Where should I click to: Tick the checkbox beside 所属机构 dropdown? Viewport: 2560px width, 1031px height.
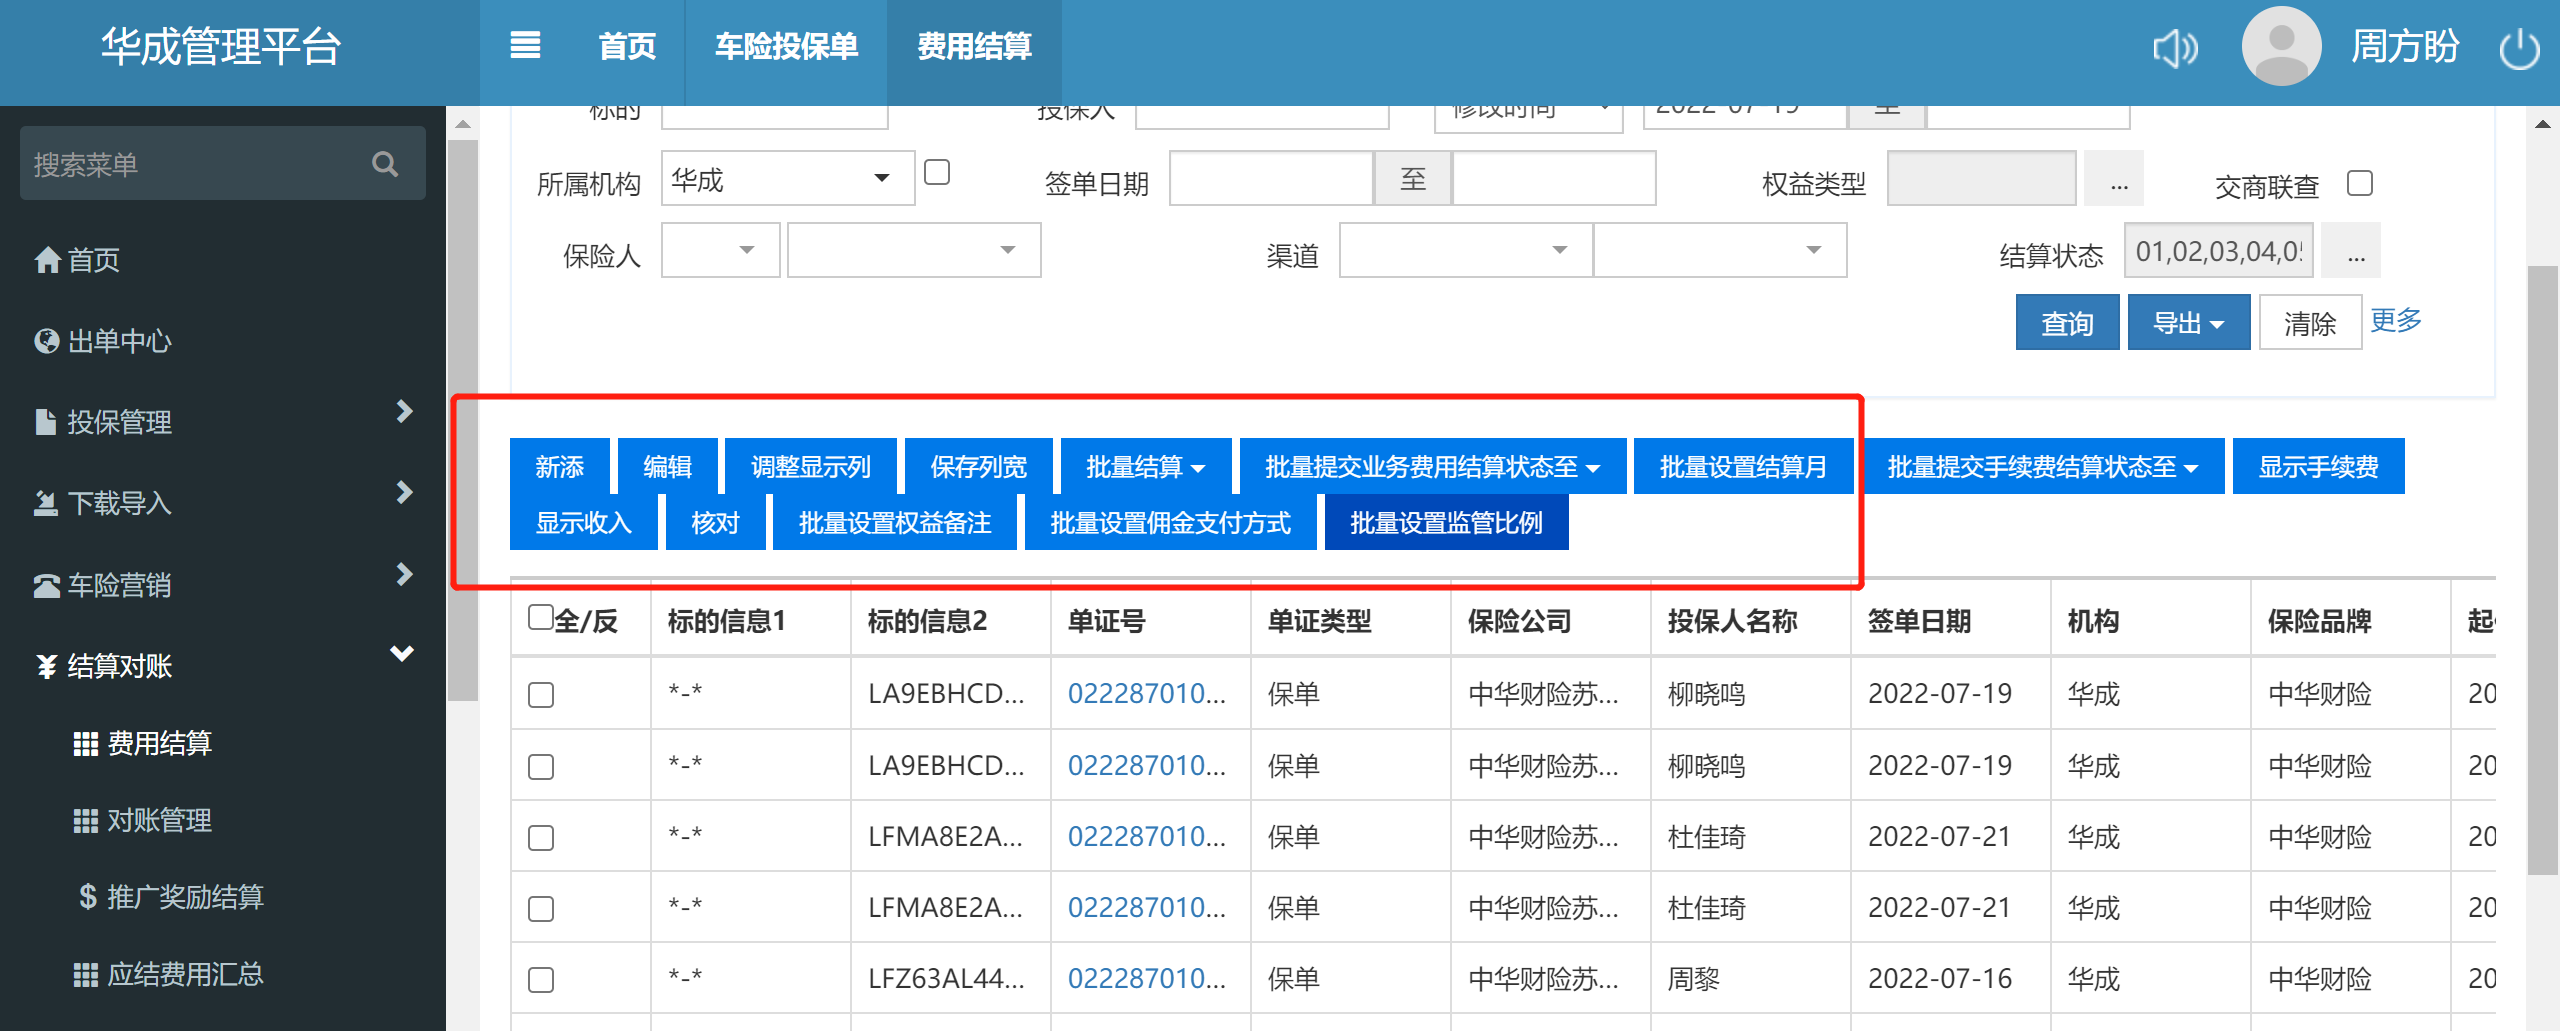pos(937,173)
